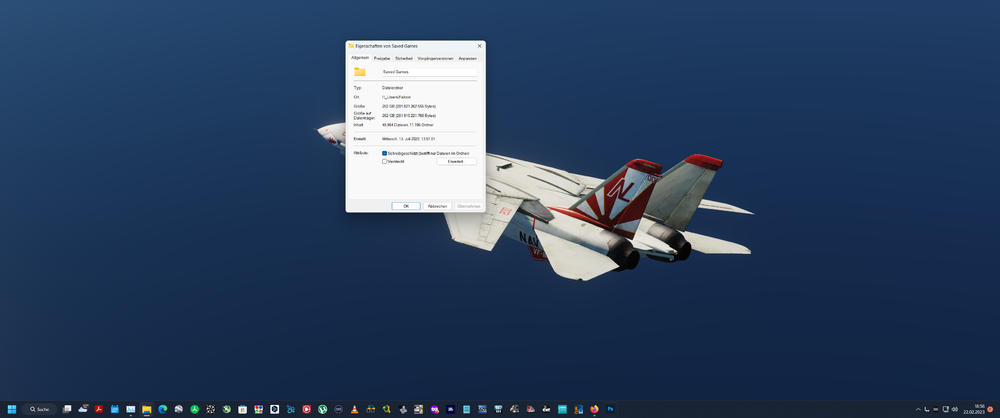Open the Microsoft Store taskbar icon

(242, 409)
